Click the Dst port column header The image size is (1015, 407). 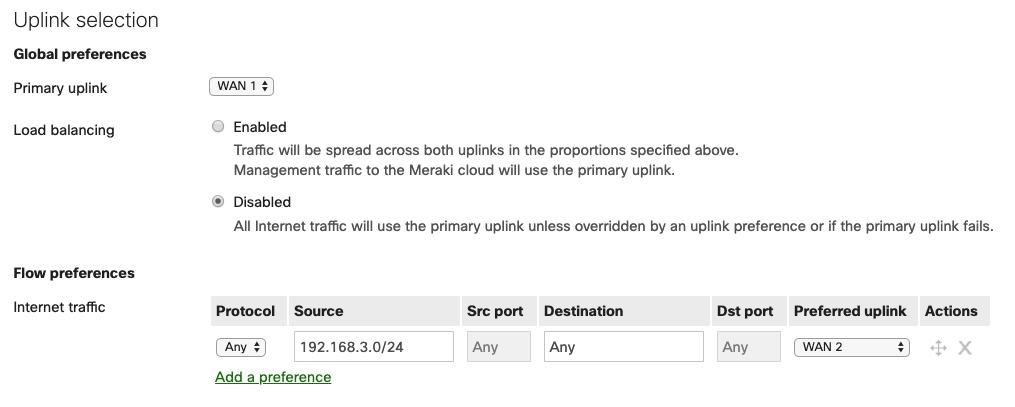coord(745,311)
